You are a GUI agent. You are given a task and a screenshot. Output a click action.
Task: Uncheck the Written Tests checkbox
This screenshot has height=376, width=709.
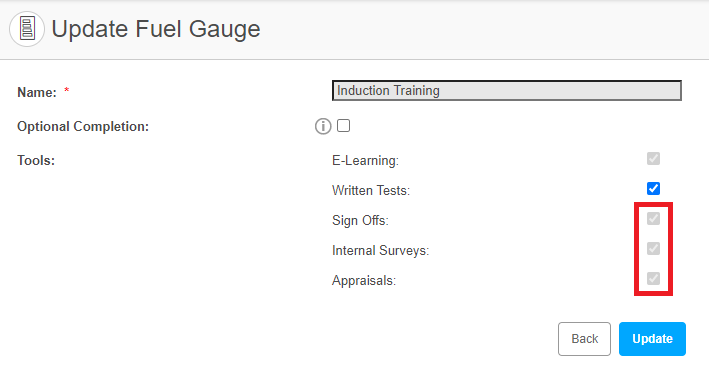click(653, 188)
